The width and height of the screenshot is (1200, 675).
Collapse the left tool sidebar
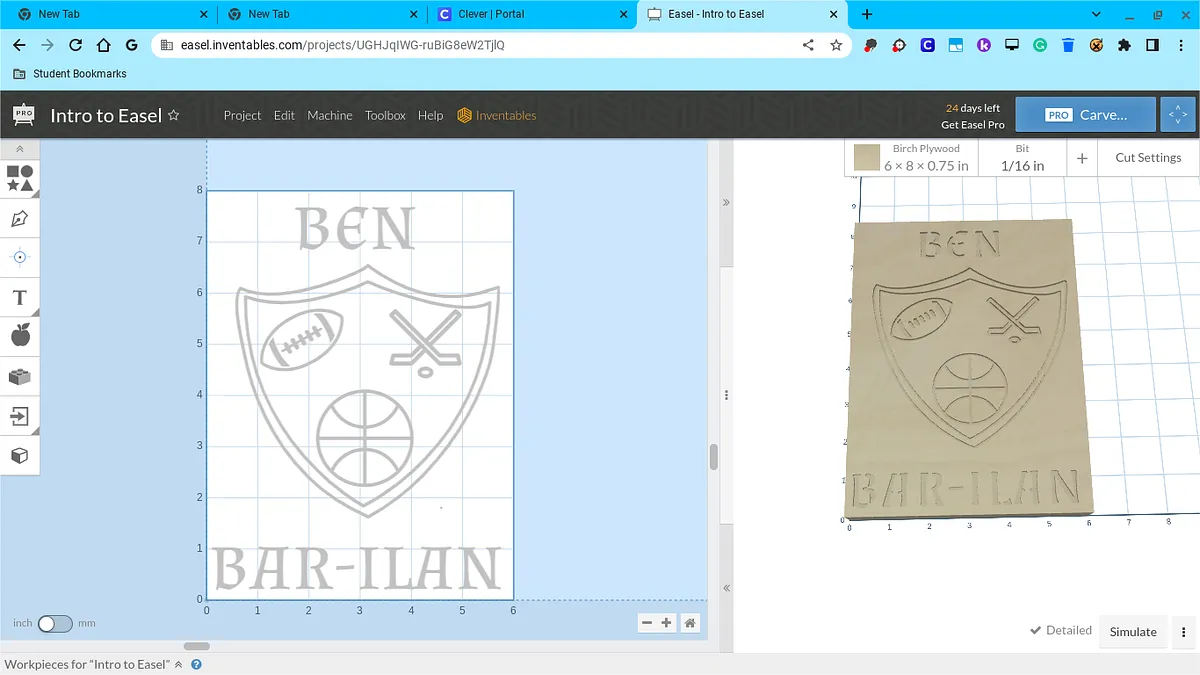[20, 149]
